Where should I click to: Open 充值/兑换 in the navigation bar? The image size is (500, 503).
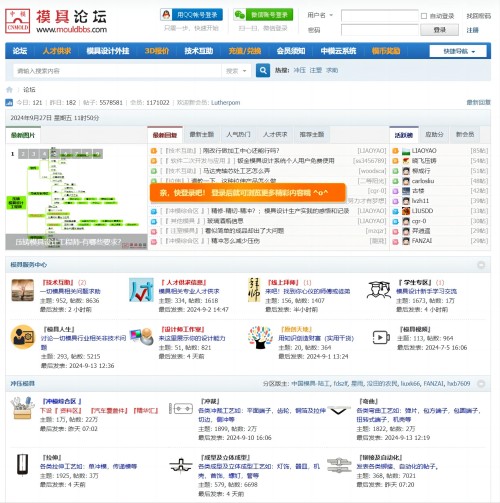245,51
